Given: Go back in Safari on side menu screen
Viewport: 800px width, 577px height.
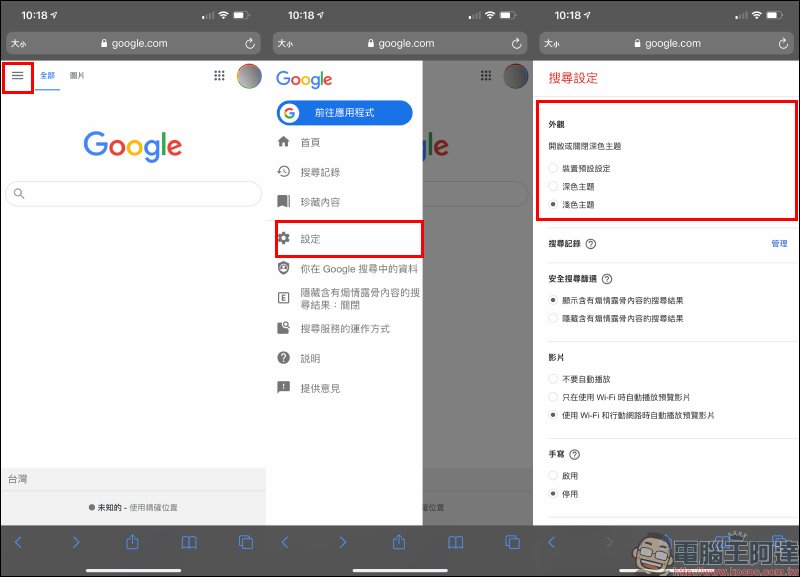Looking at the screenshot, I should [285, 542].
